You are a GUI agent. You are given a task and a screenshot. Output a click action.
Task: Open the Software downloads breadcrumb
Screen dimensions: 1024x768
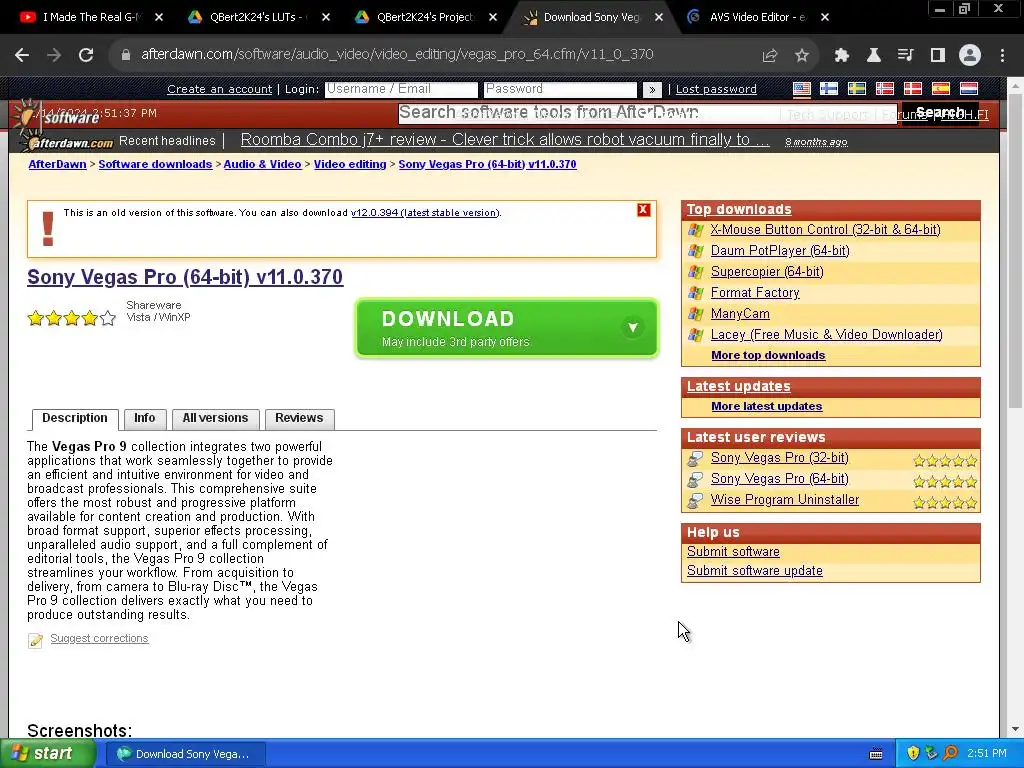pos(155,165)
